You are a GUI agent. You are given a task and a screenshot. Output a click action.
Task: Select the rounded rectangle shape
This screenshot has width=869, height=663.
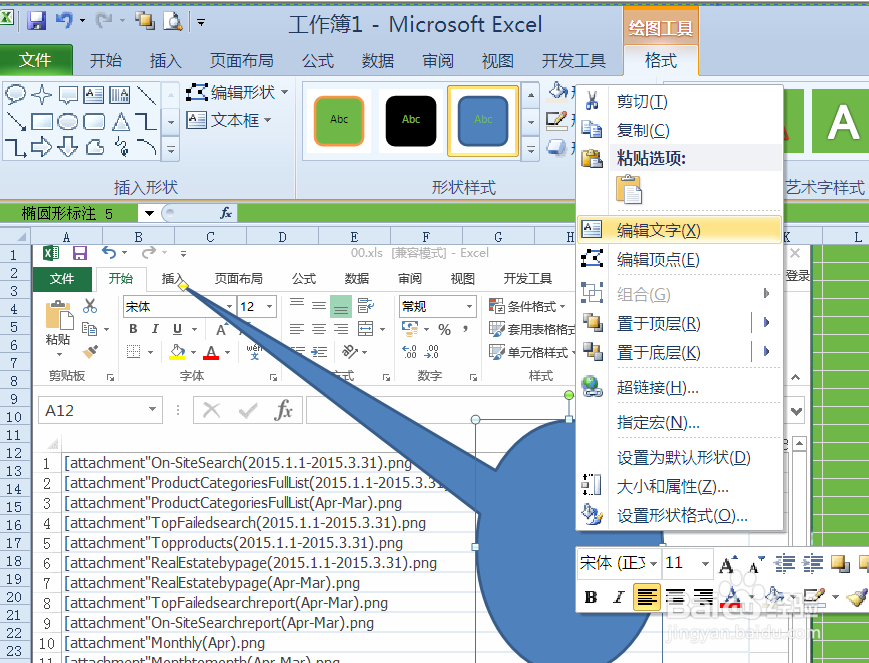point(94,121)
